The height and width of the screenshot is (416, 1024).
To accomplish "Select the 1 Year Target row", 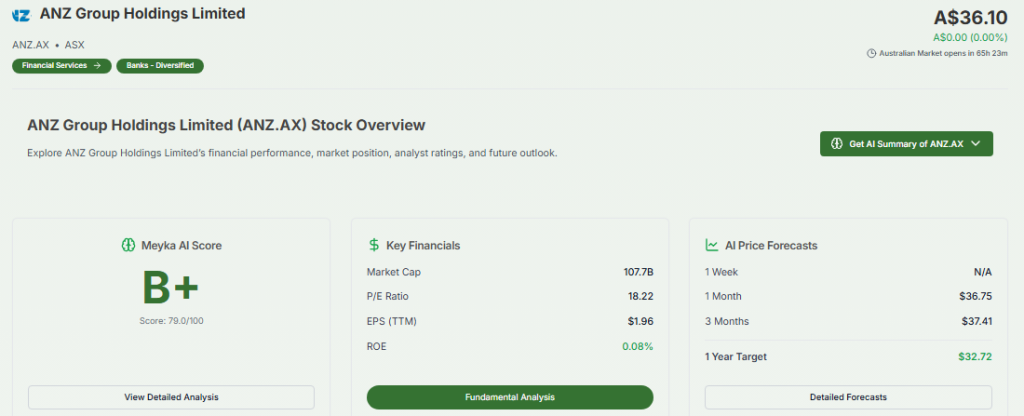I will 848,357.
